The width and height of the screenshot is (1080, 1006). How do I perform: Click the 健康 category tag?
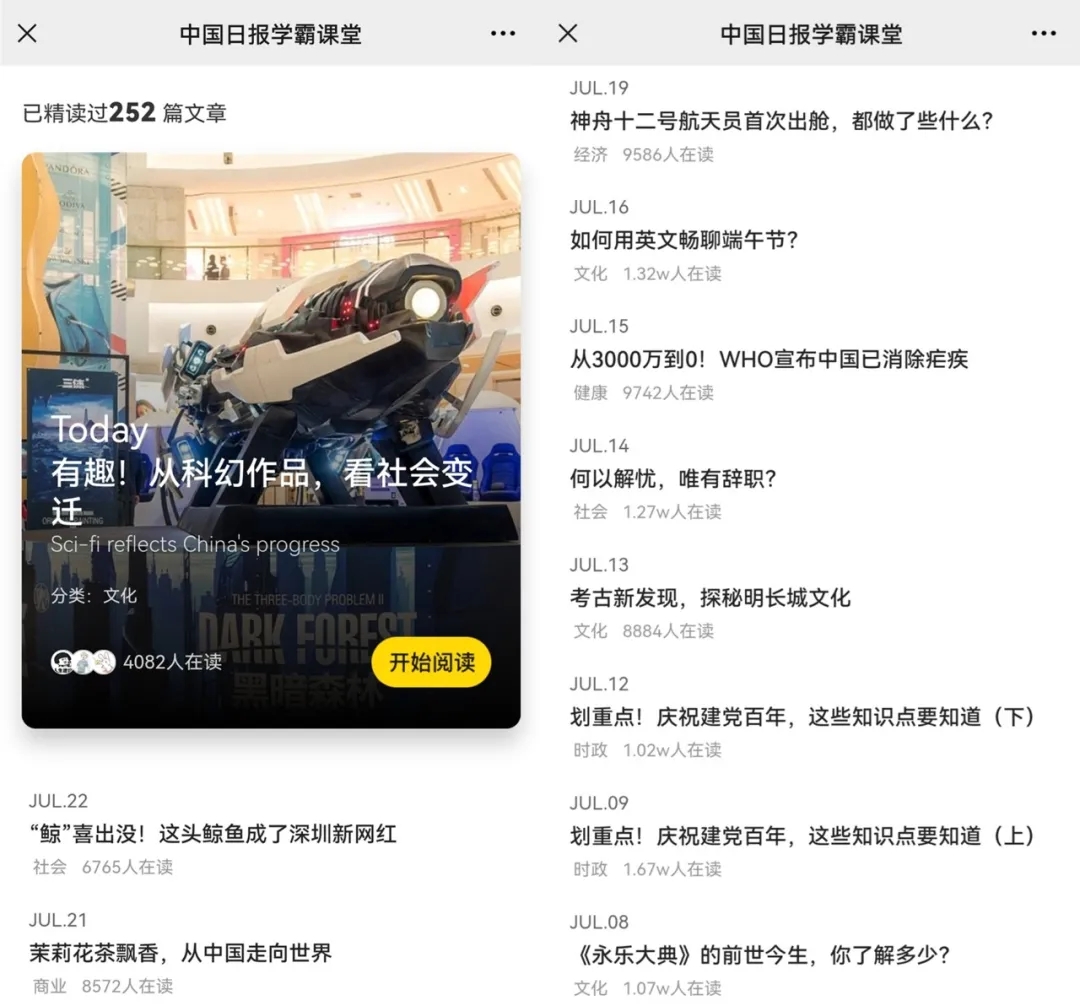coord(591,392)
